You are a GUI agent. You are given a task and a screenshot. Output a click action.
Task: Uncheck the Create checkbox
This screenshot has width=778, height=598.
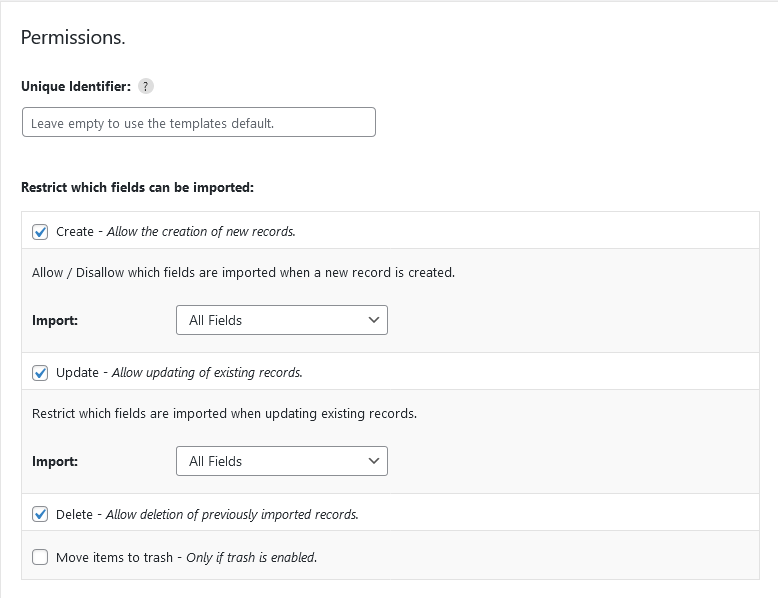pos(40,232)
